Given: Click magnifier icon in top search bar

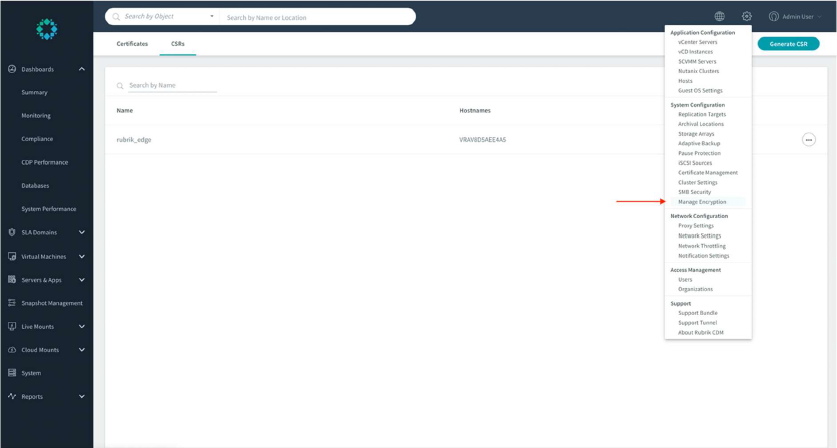Looking at the screenshot, I should (x=116, y=17).
